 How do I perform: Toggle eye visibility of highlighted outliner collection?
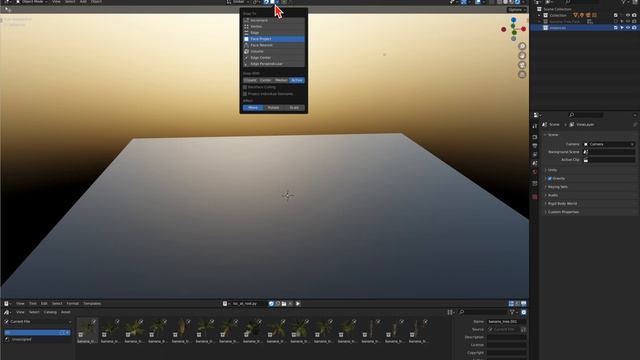tap(628, 28)
